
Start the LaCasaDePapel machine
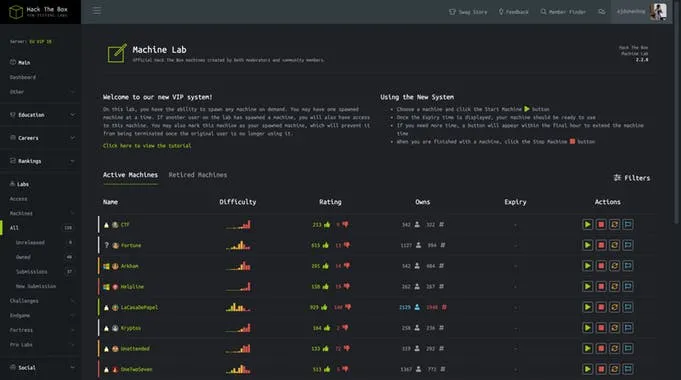coord(588,307)
